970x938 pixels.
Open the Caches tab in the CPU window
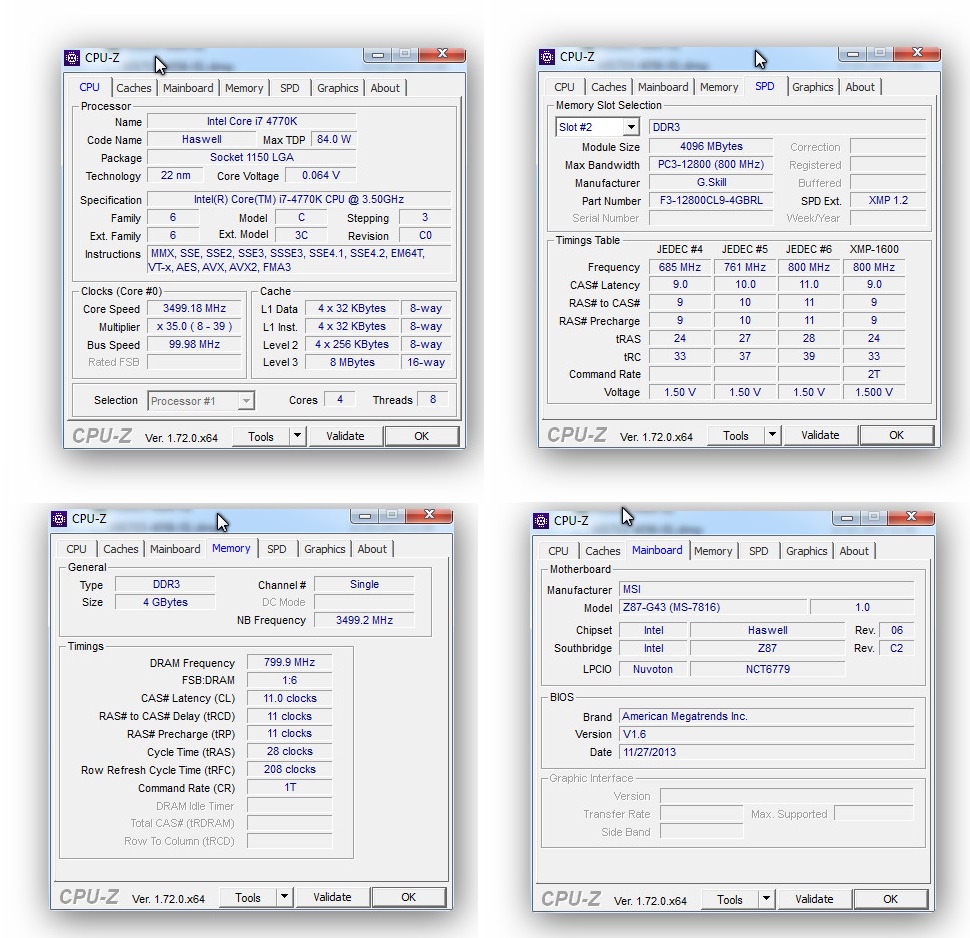134,88
